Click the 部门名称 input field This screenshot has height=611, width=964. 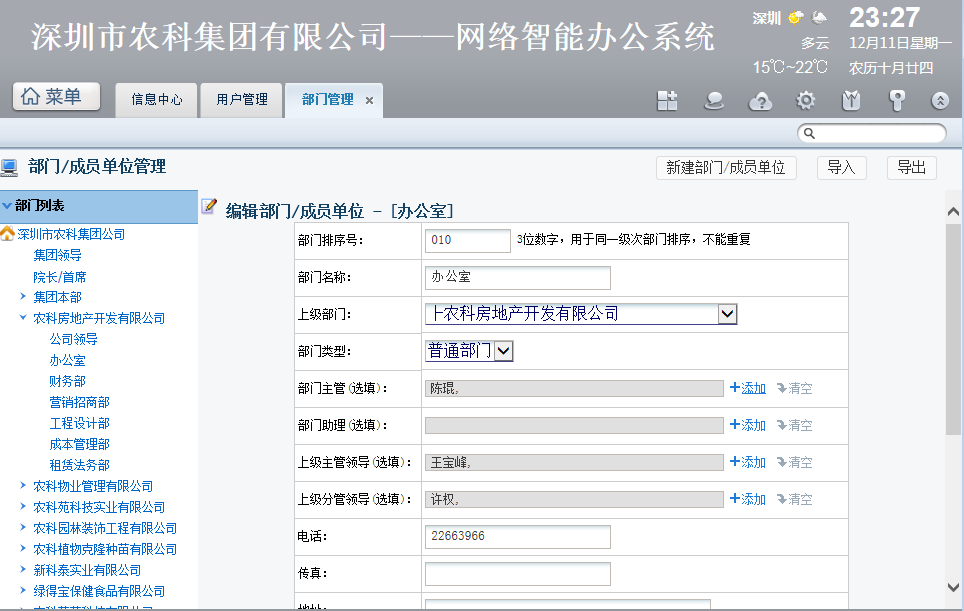pos(518,277)
